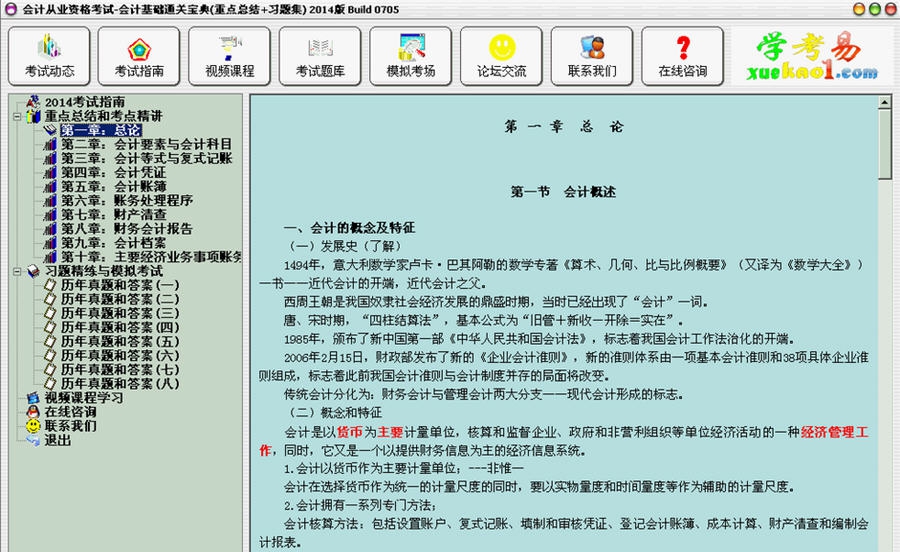Click the 退出 exit tree icon

point(33,440)
